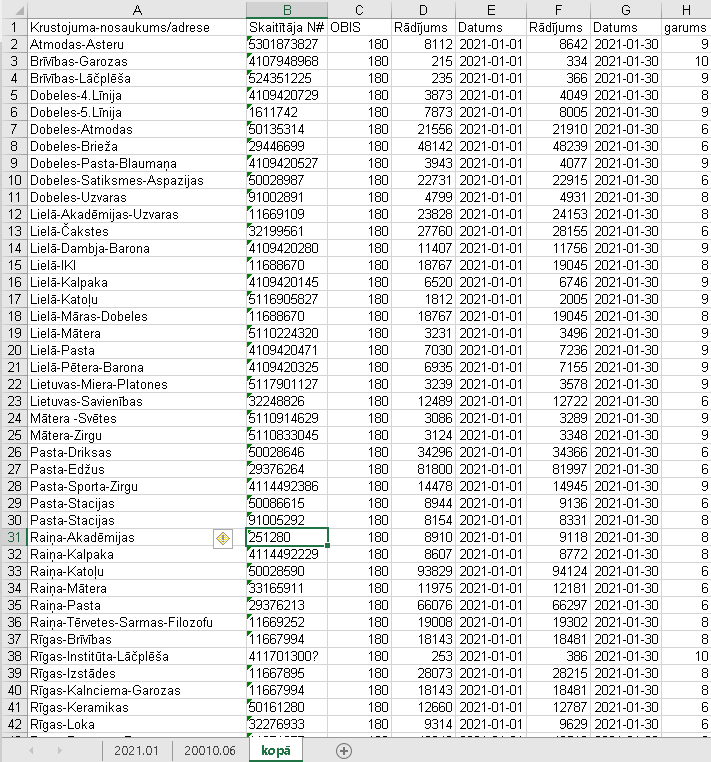711x762 pixels.
Task: Select entire row 2 via its header
Action: [x=13, y=45]
